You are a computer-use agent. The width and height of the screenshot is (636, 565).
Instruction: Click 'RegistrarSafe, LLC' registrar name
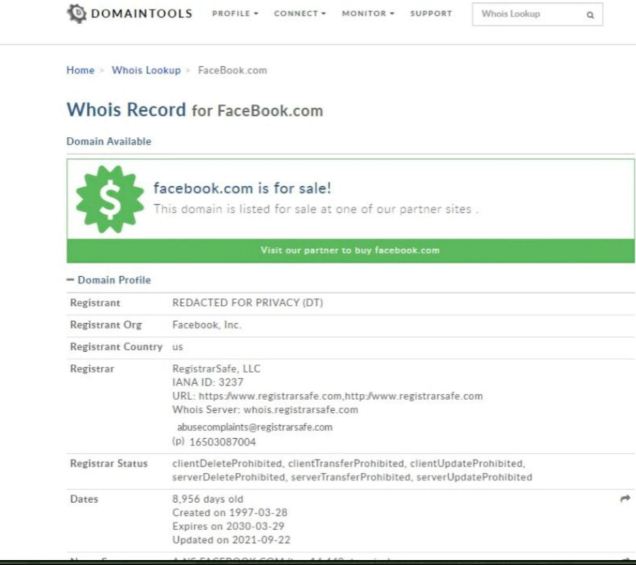point(216,369)
